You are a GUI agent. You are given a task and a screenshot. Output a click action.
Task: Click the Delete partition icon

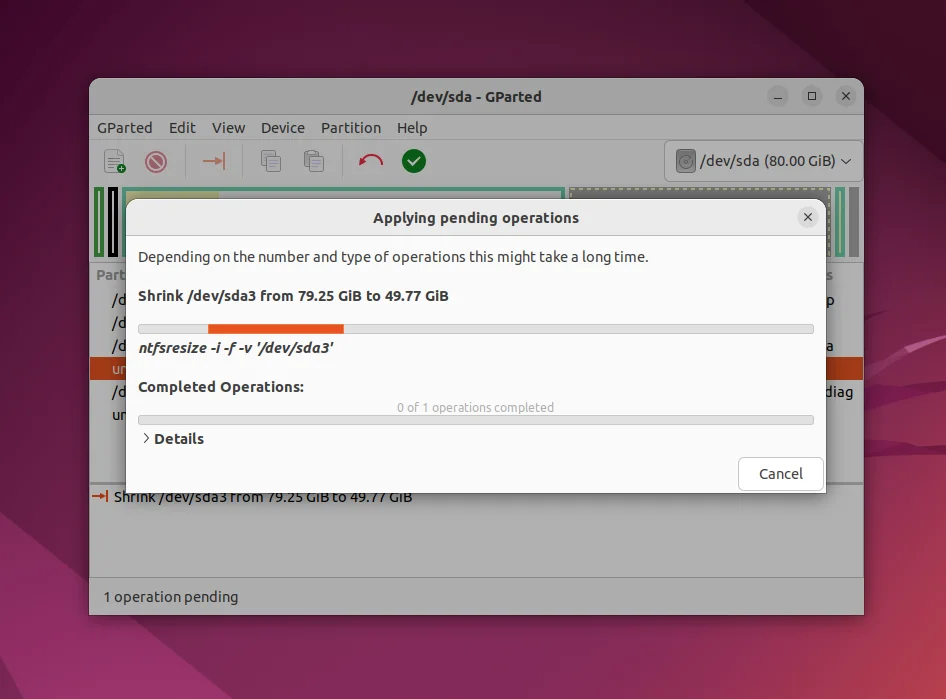pos(156,162)
